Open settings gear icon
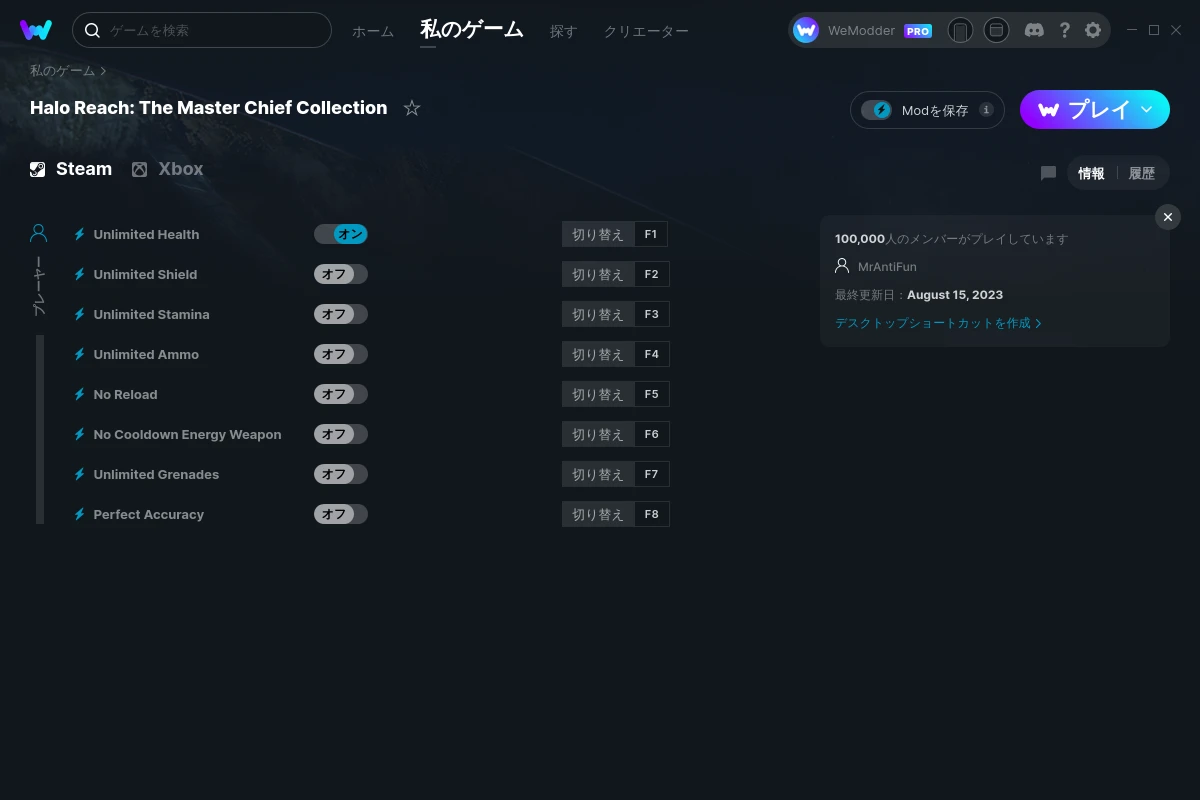This screenshot has width=1200, height=800. 1093,30
